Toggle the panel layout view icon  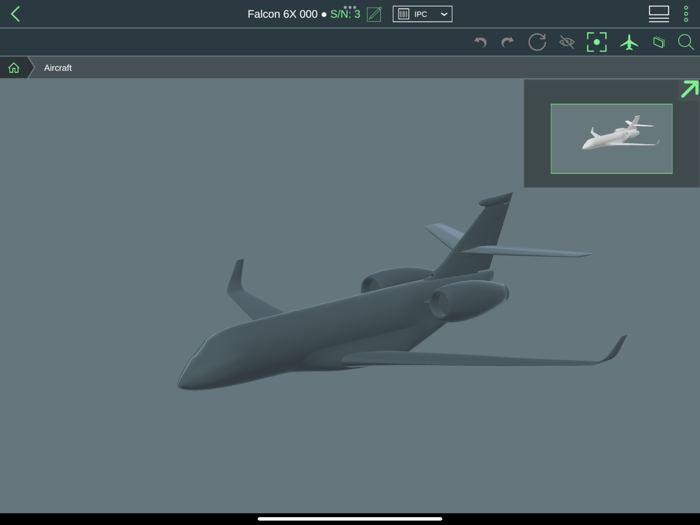(x=658, y=14)
